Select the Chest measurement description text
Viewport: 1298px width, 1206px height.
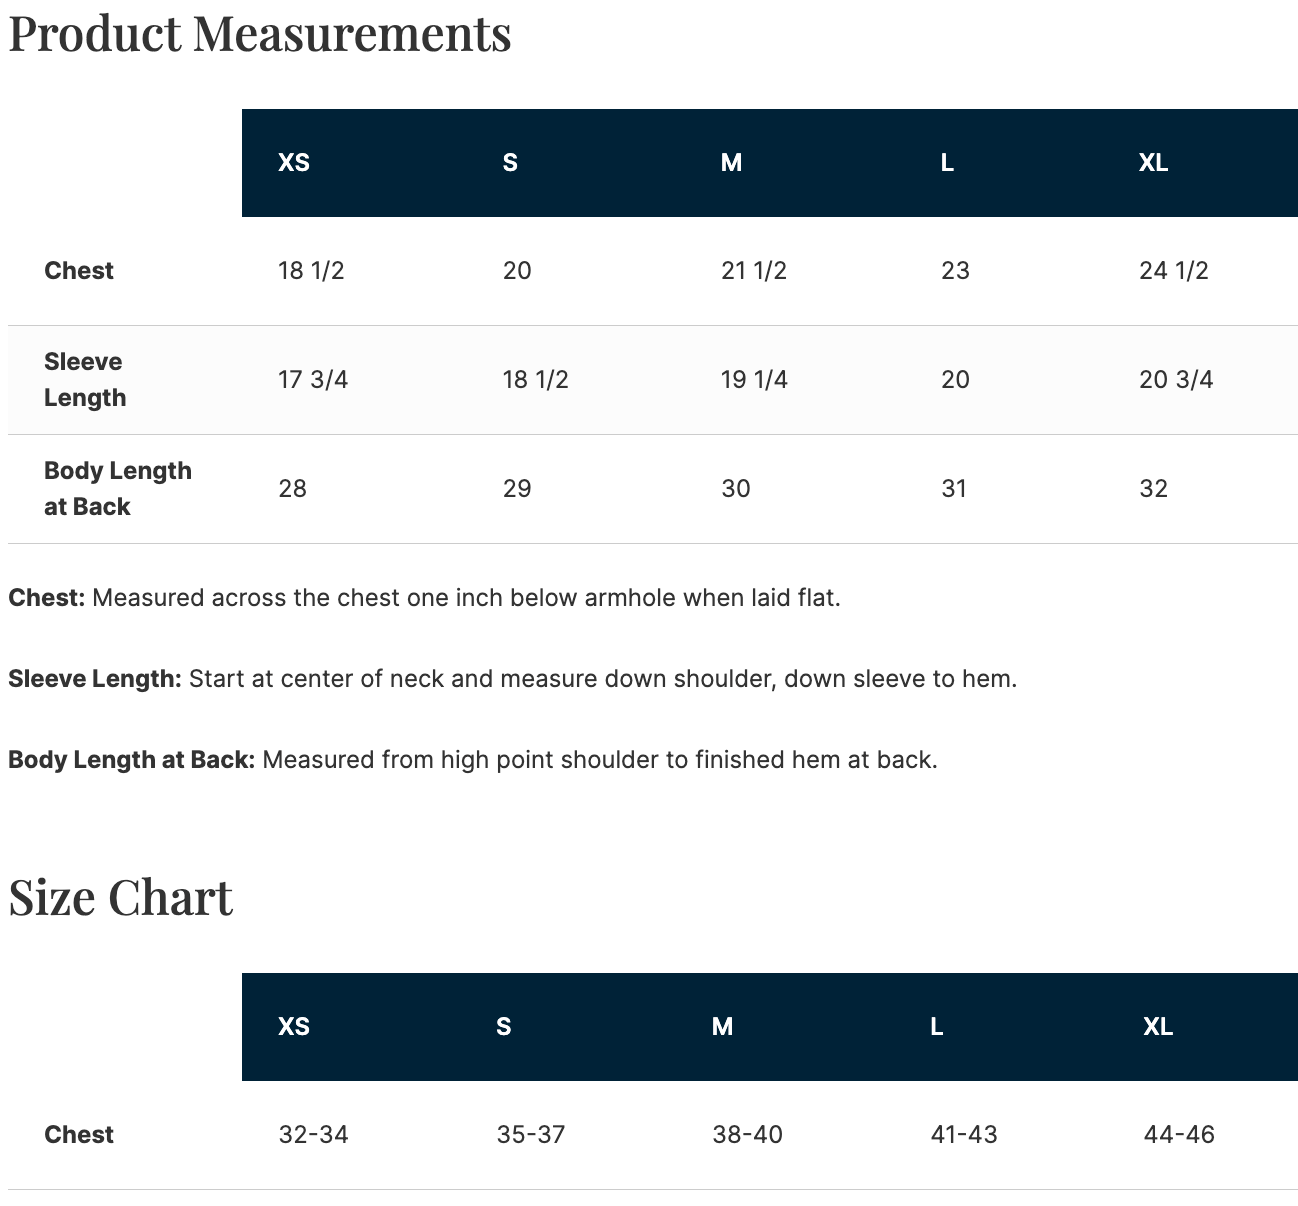424,598
